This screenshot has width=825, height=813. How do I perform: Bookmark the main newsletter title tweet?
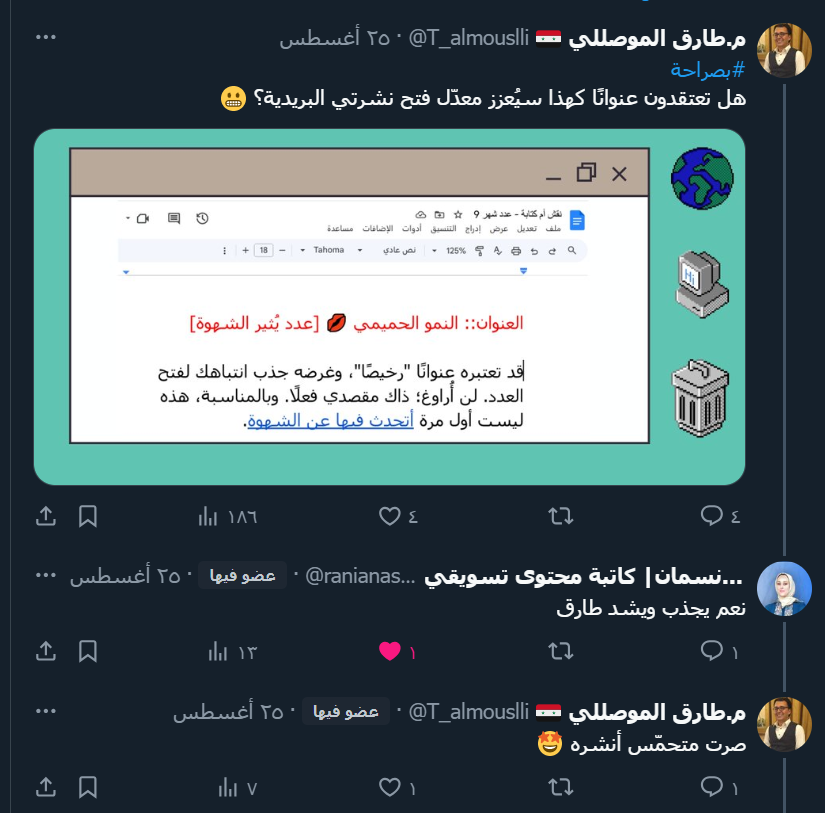[x=87, y=516]
